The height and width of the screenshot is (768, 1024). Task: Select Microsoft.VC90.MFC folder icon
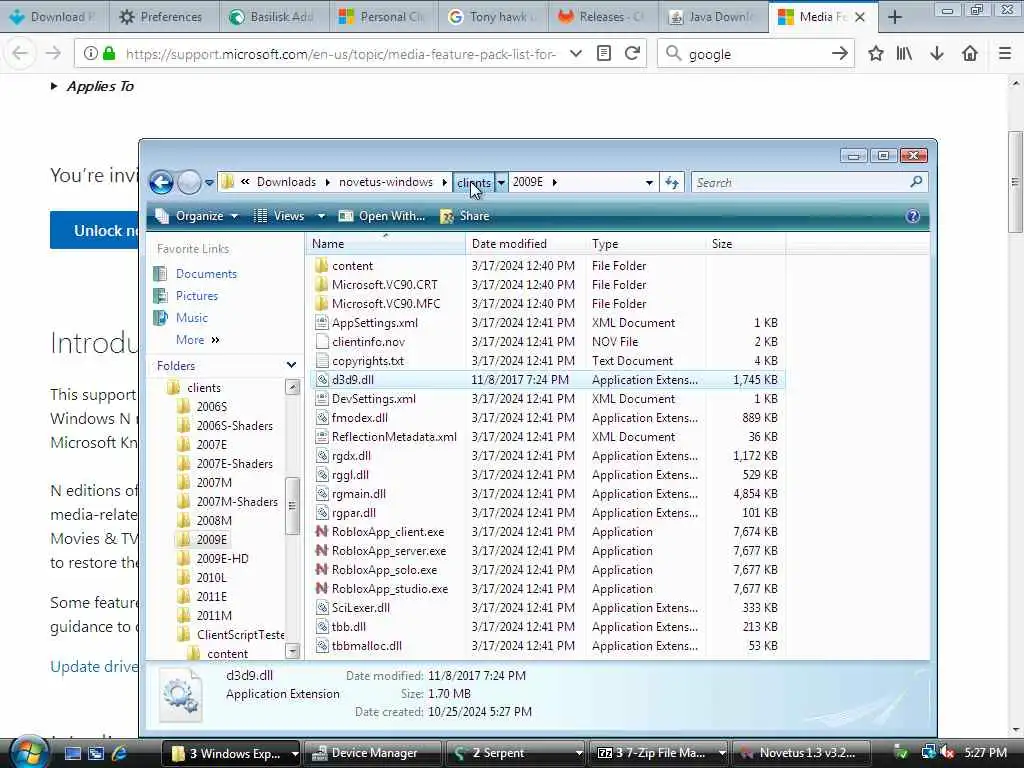pos(321,304)
